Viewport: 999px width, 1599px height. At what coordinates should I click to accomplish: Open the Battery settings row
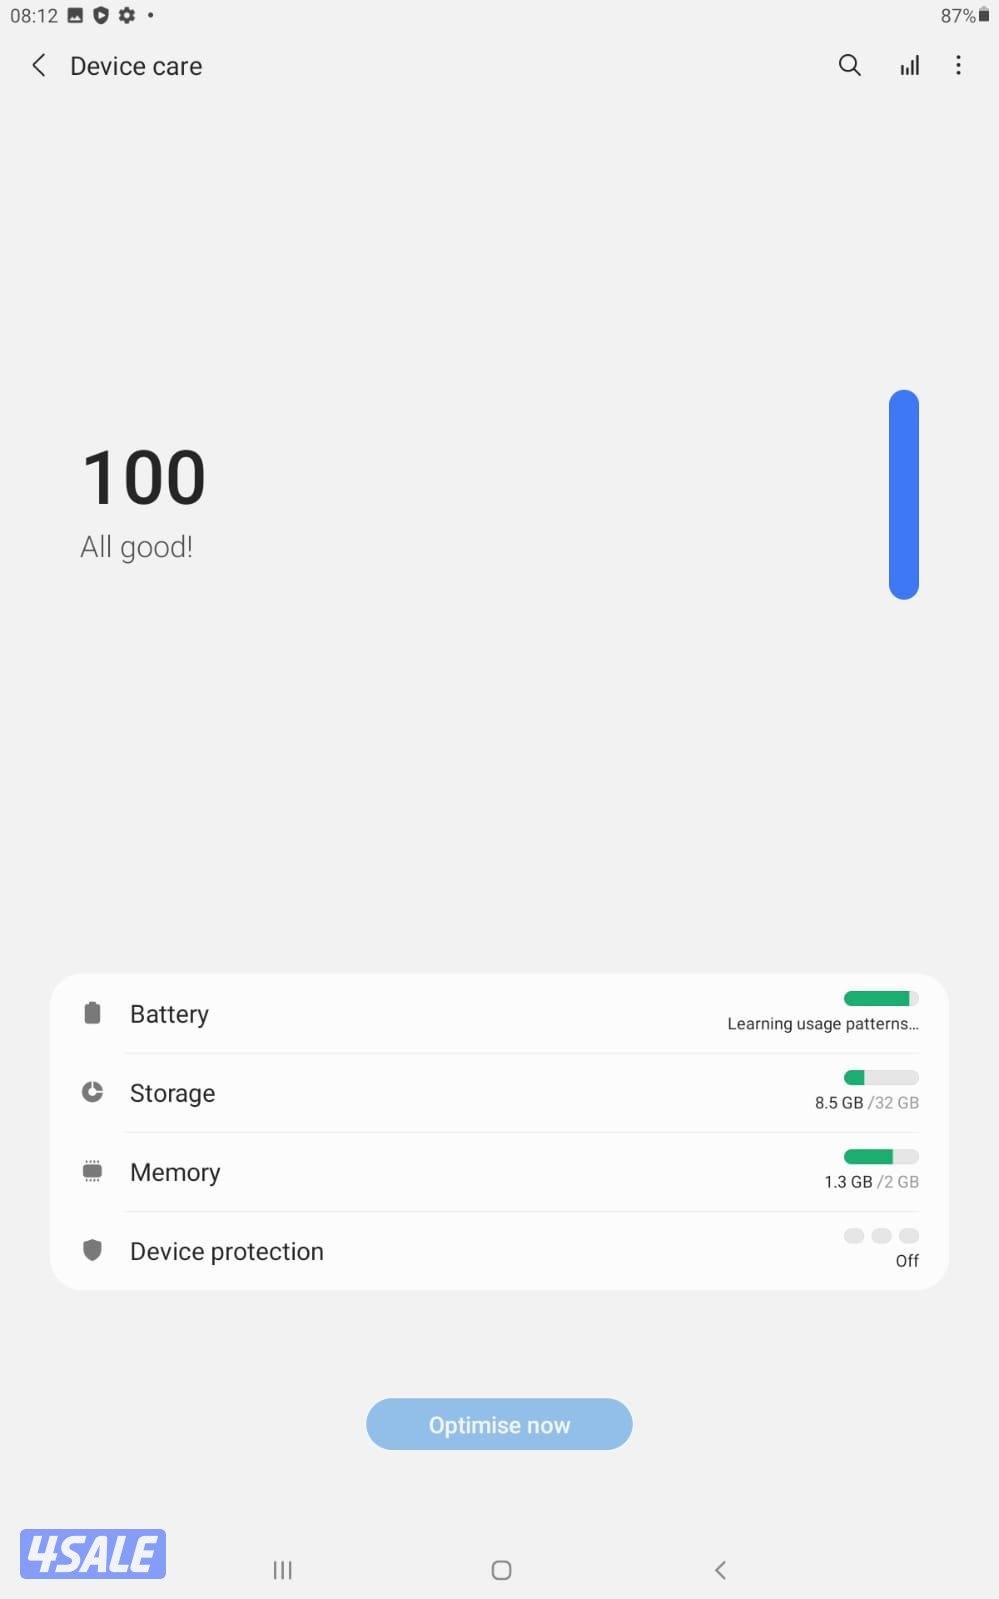point(450,1014)
